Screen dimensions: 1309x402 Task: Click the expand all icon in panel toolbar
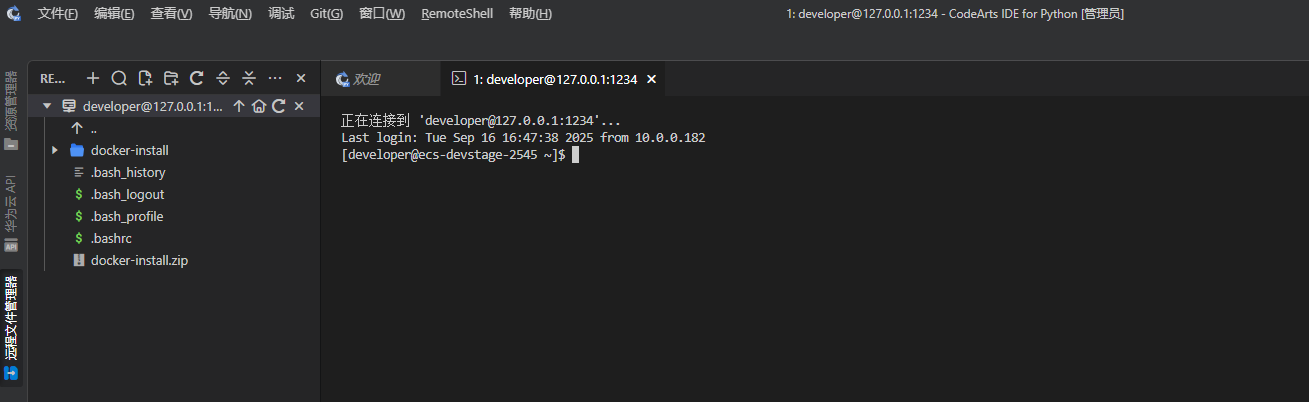coord(223,78)
